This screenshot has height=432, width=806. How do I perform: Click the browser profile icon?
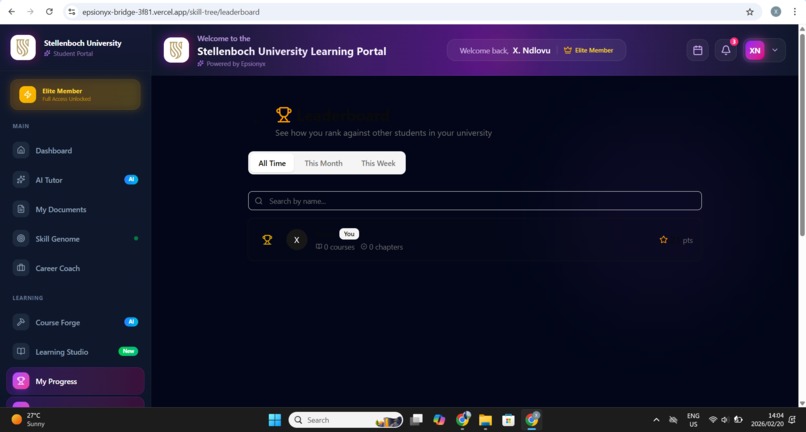776,12
